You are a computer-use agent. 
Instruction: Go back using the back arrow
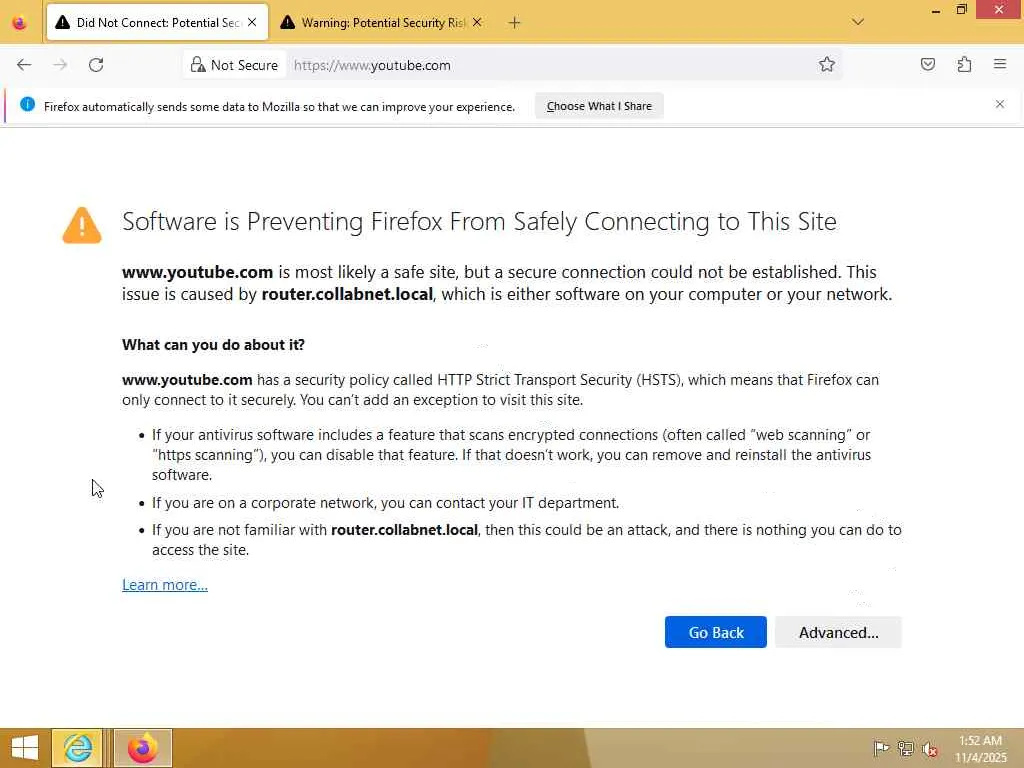(x=24, y=65)
